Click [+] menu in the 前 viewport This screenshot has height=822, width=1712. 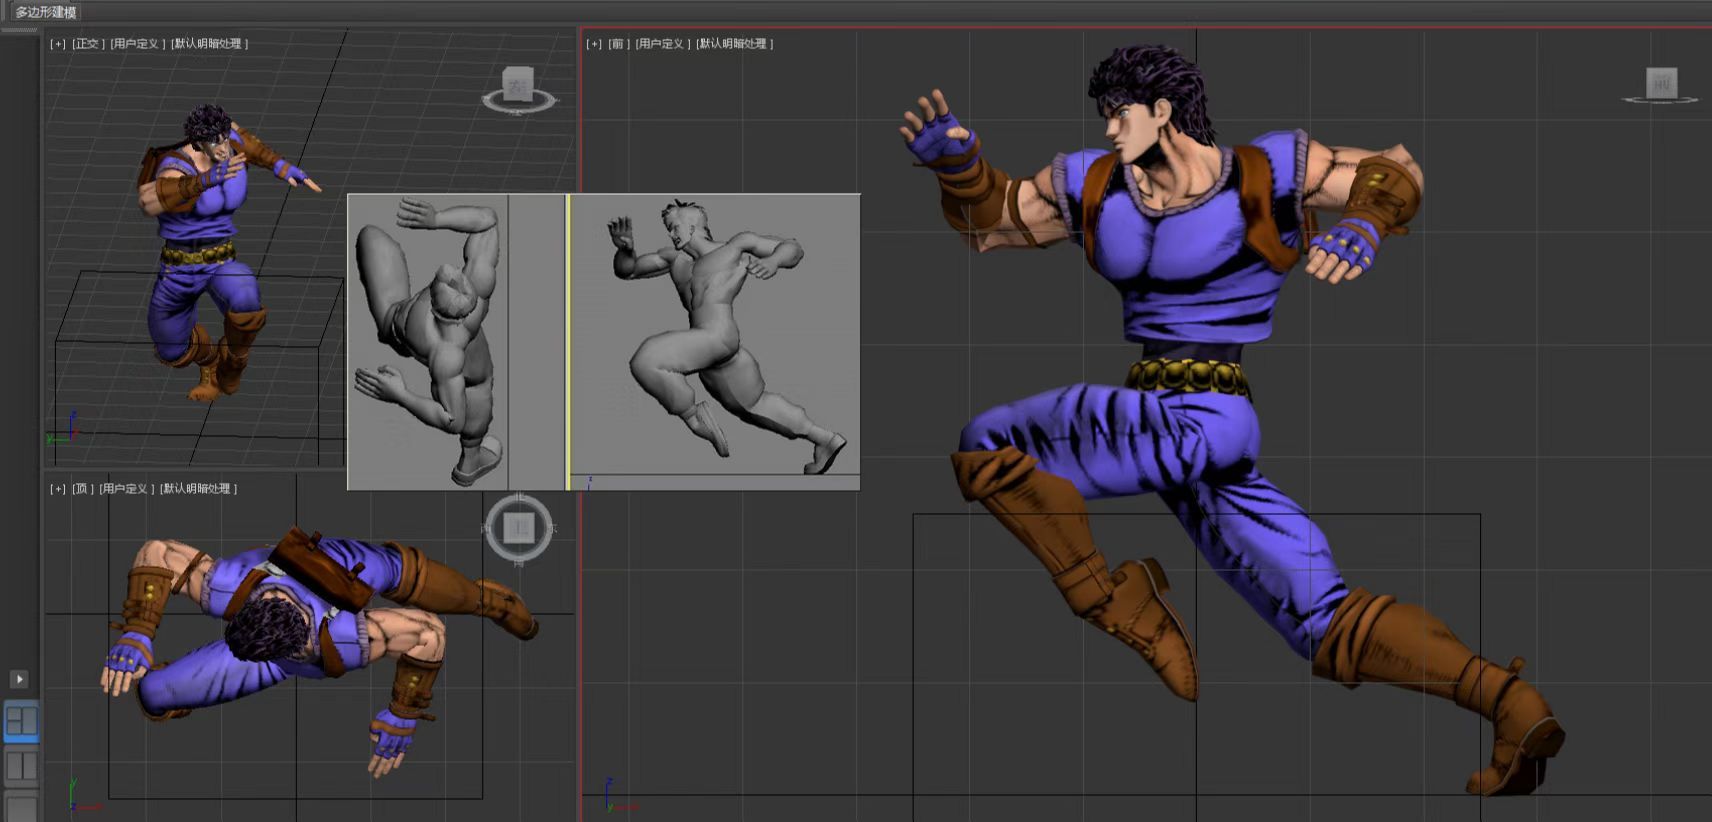pos(594,44)
